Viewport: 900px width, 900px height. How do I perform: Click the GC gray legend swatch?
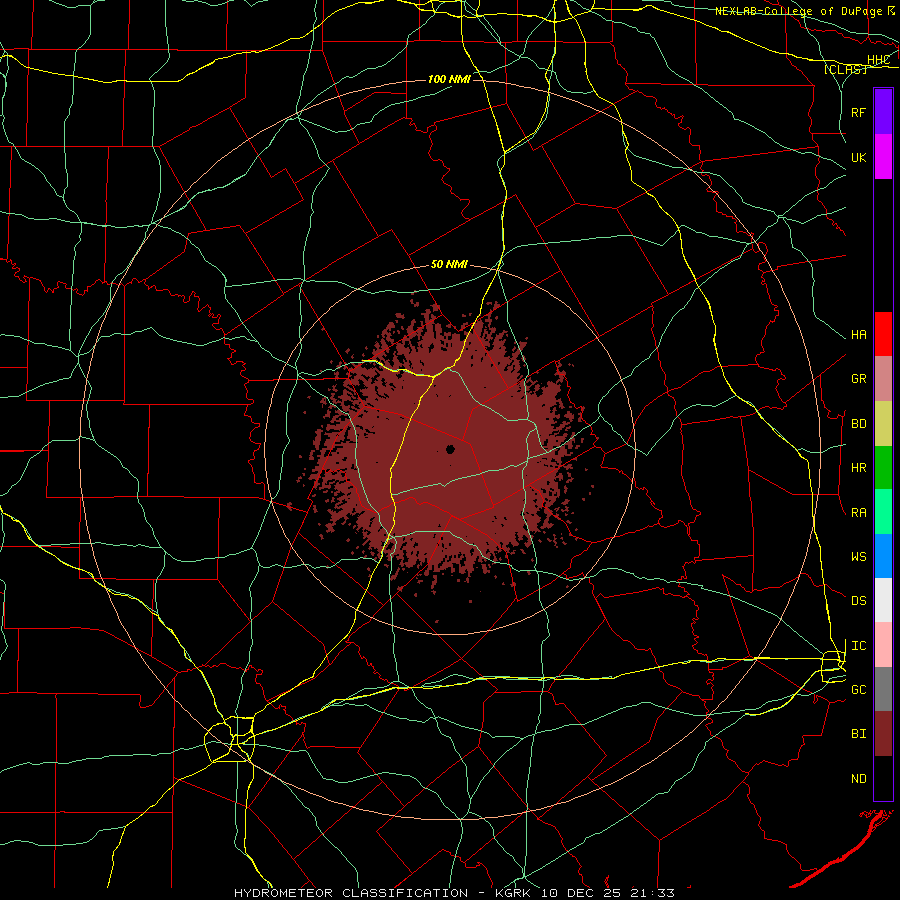(883, 689)
